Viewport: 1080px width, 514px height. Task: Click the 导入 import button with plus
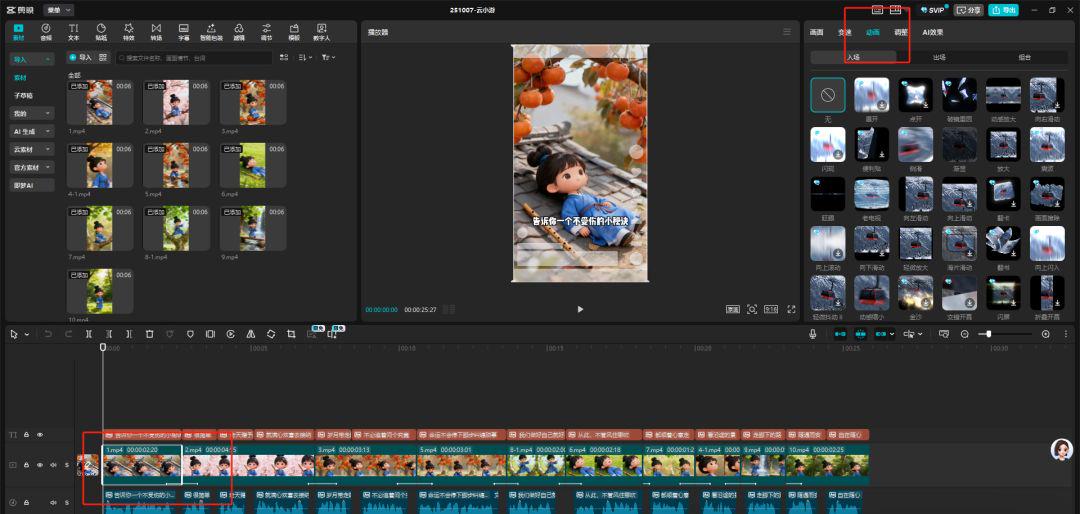(81, 57)
